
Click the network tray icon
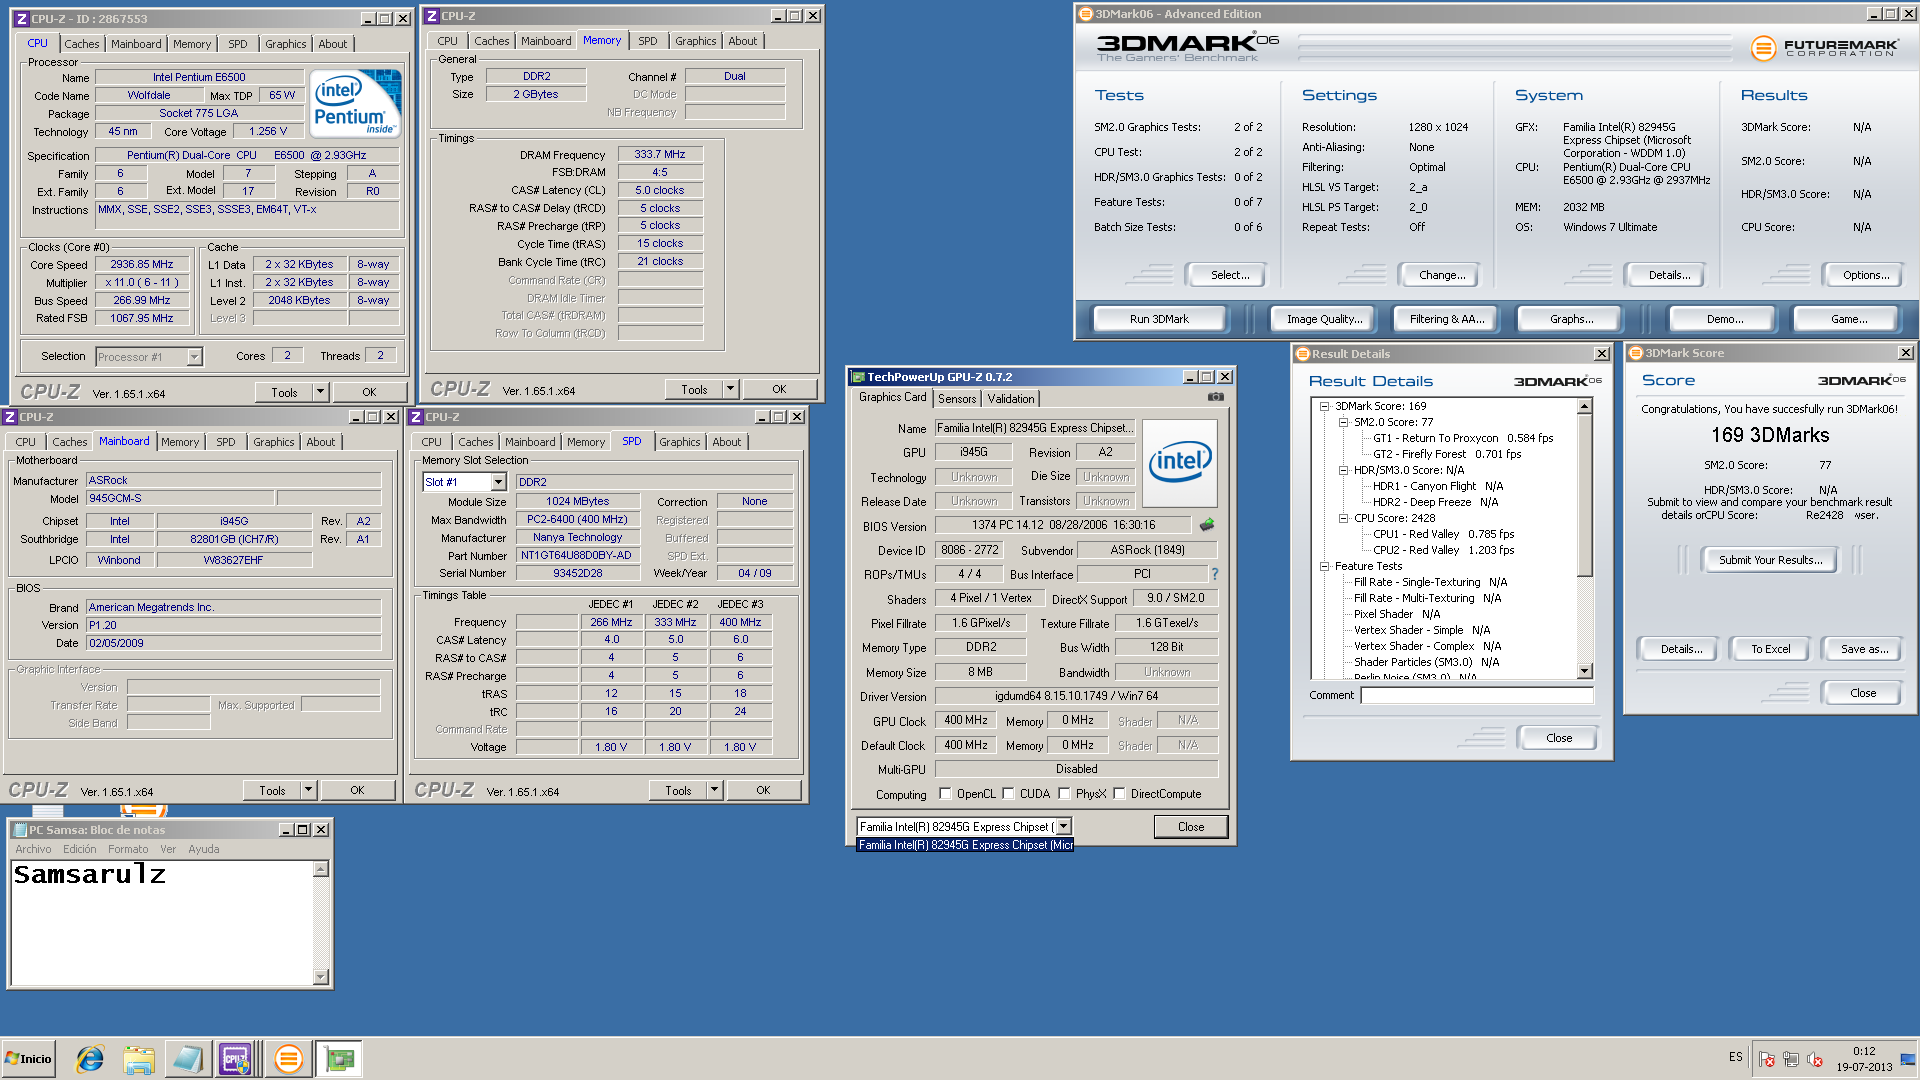(1791, 1059)
